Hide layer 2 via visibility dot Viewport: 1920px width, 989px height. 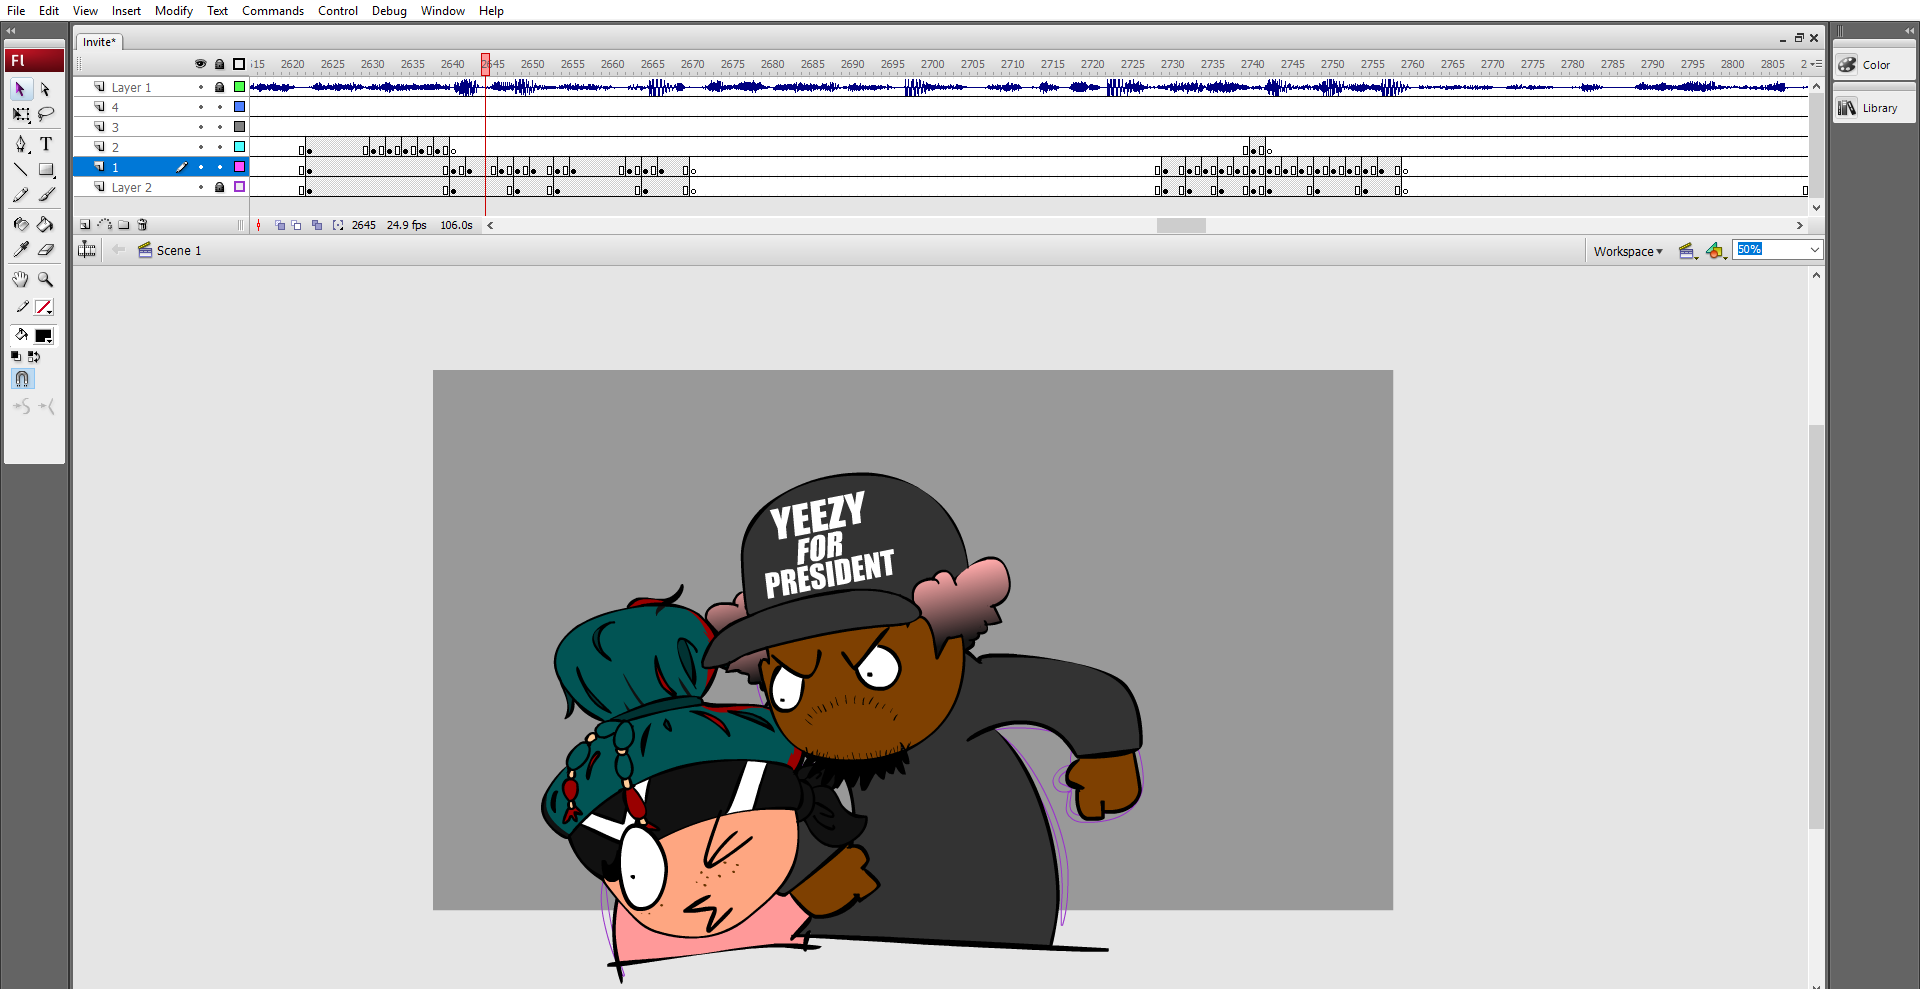pos(201,147)
